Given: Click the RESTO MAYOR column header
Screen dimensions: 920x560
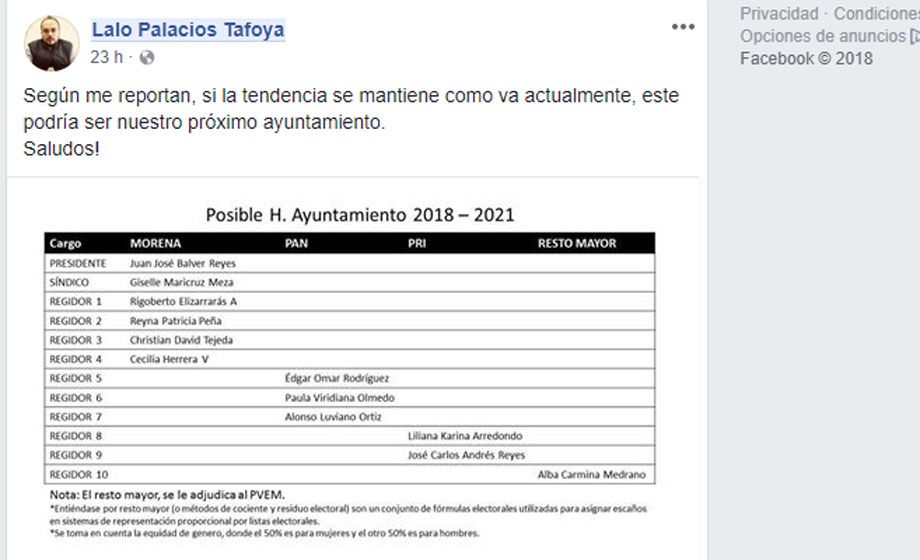Looking at the screenshot, I should pos(577,243).
